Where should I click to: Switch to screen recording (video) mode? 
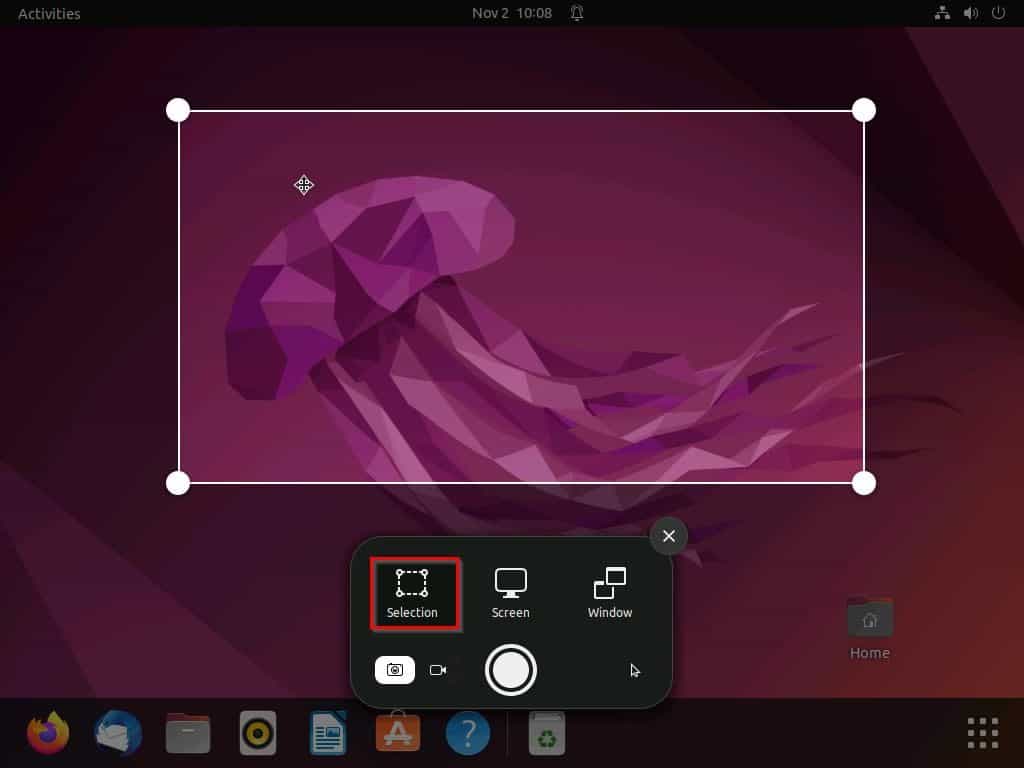(x=438, y=670)
